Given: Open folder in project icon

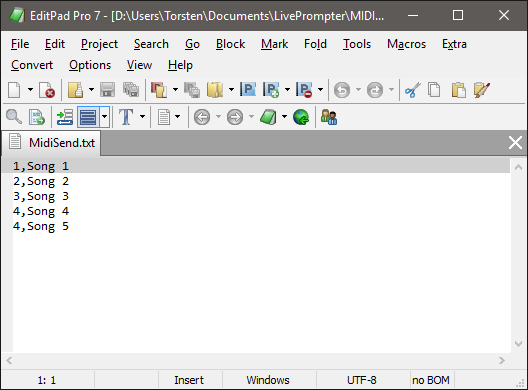Looking at the screenshot, I should click(x=215, y=90).
